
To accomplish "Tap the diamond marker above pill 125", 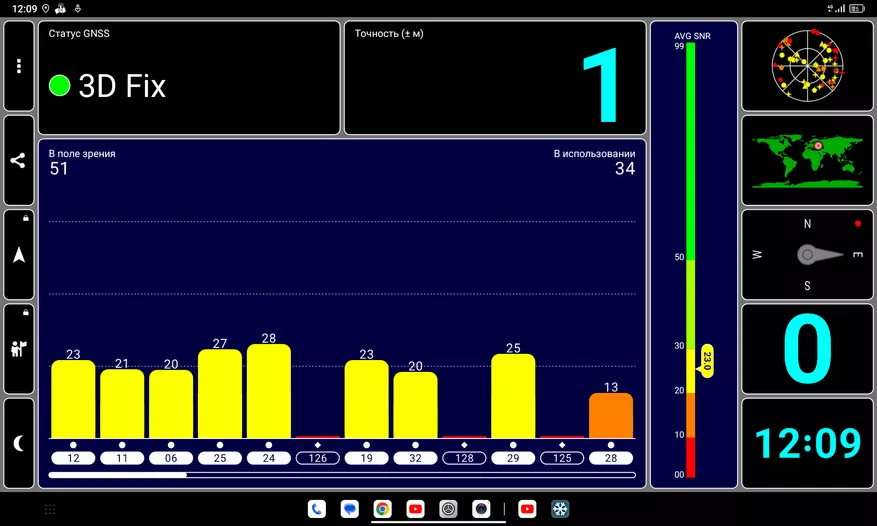I will click(x=562, y=445).
